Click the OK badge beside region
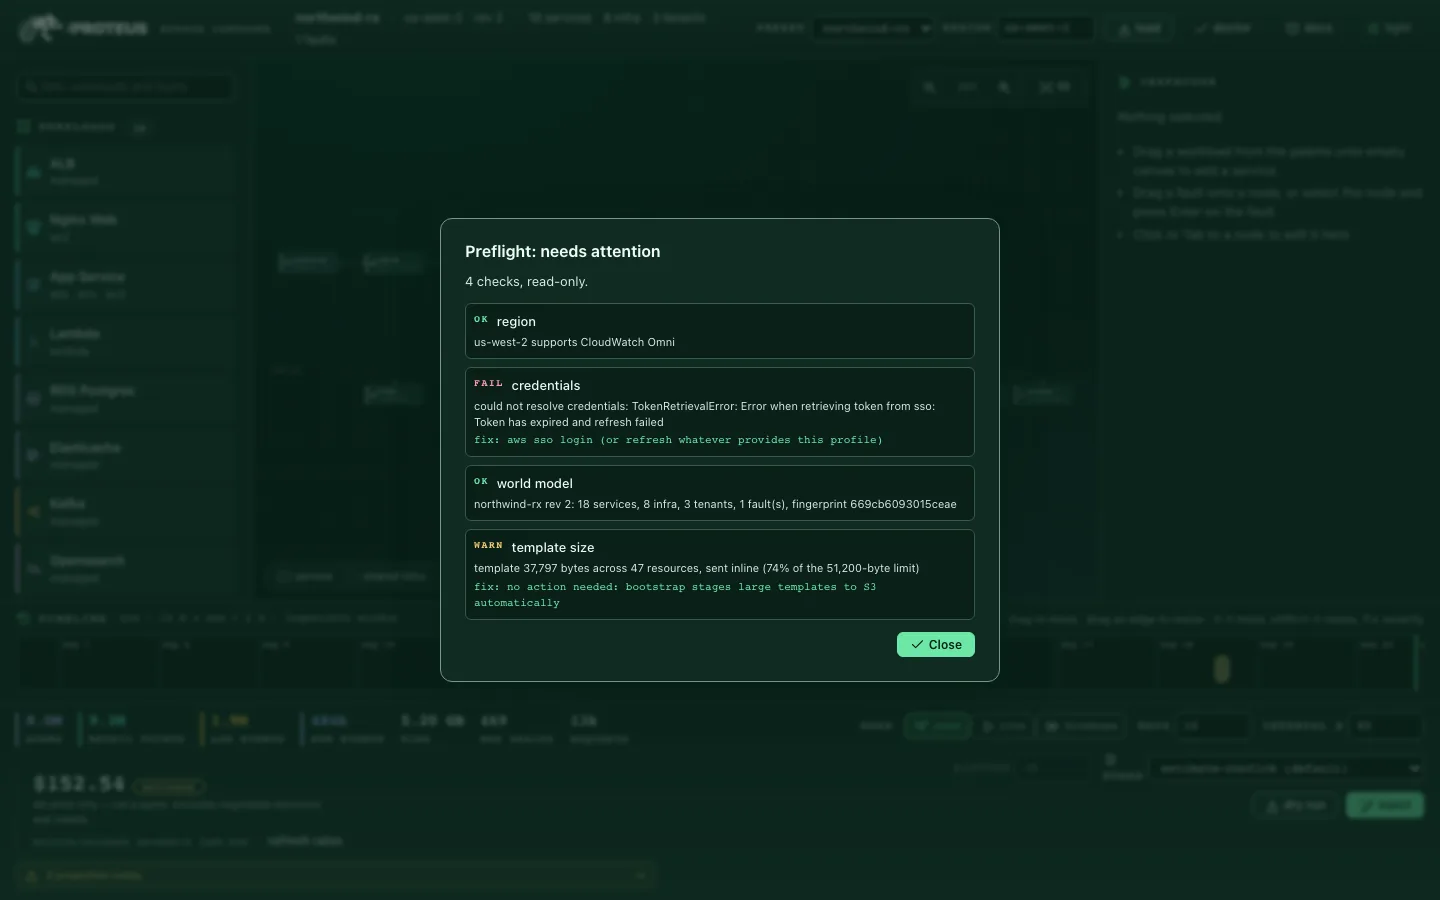 [x=481, y=320]
